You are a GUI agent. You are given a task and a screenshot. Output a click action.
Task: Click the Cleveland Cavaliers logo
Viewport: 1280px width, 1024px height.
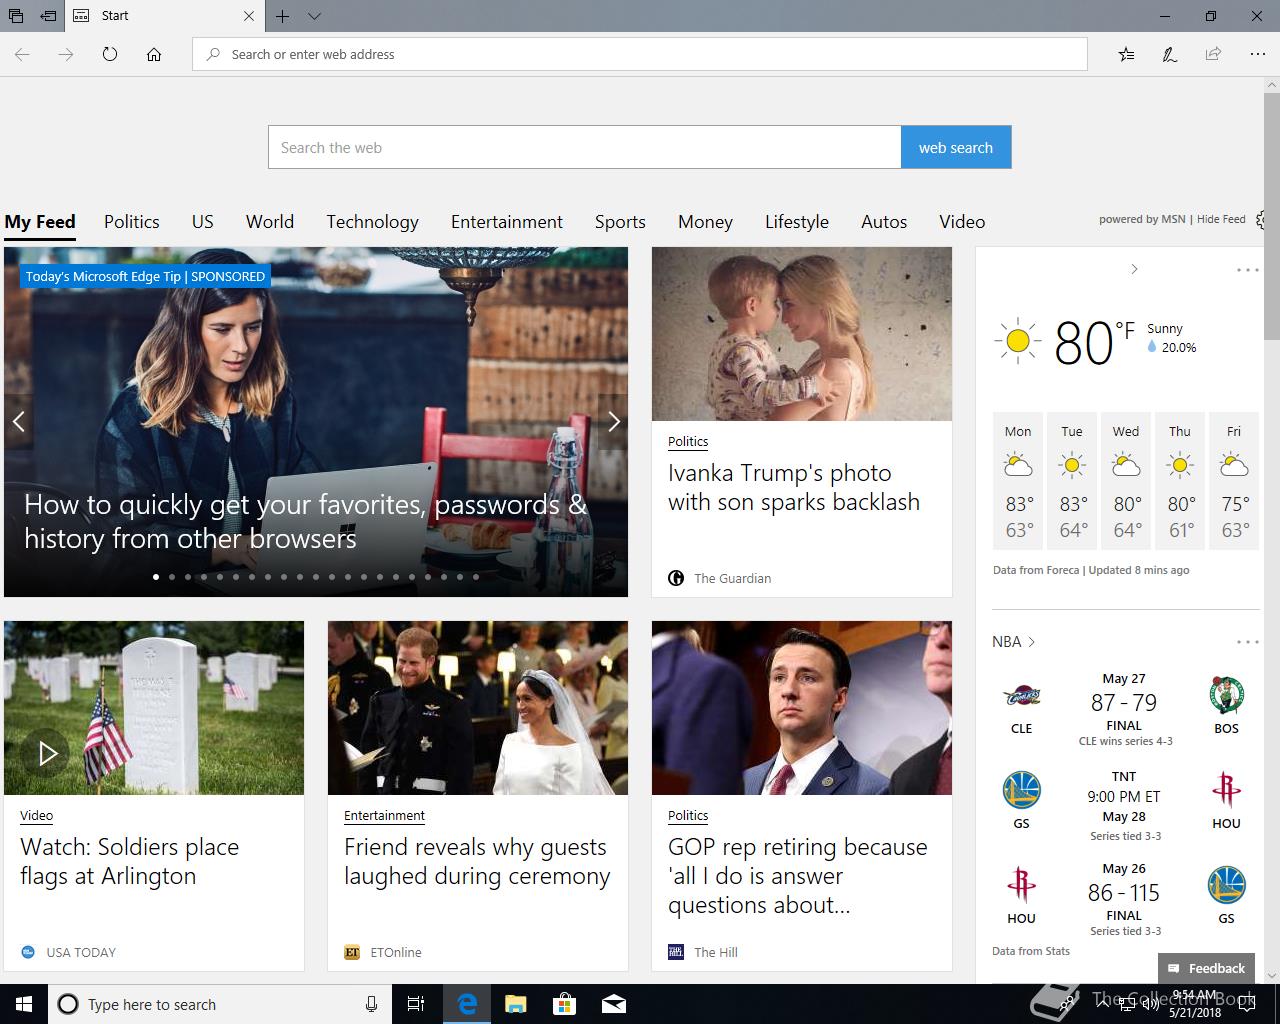1021,696
